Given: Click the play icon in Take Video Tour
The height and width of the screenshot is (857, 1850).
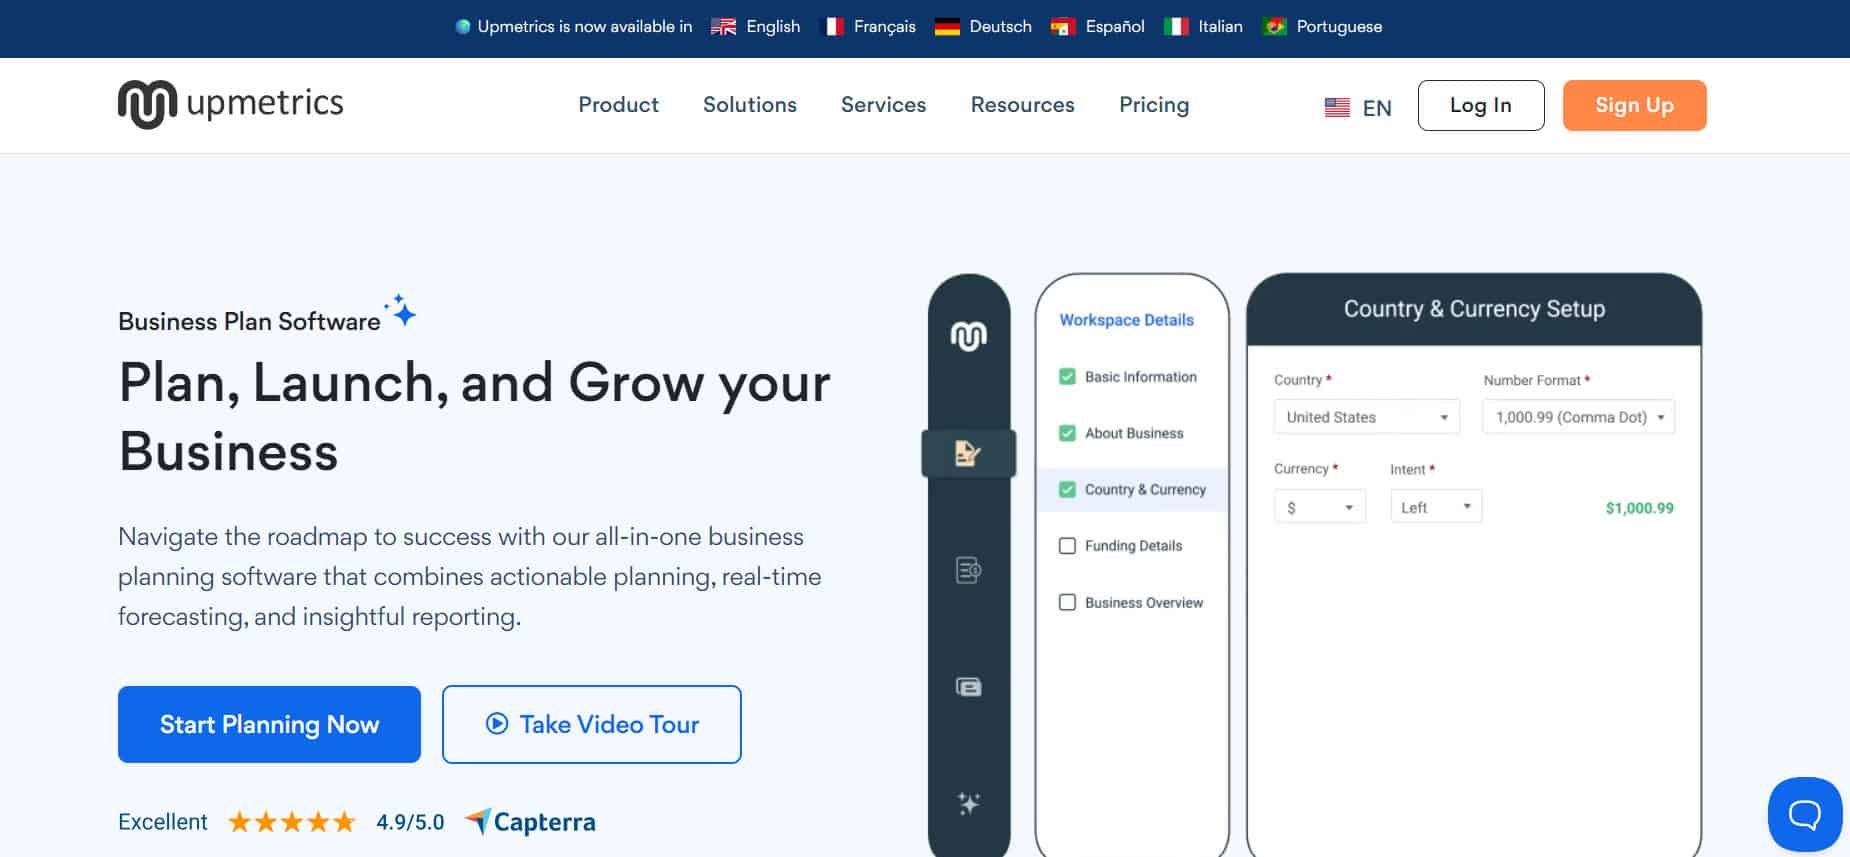Looking at the screenshot, I should click(497, 724).
